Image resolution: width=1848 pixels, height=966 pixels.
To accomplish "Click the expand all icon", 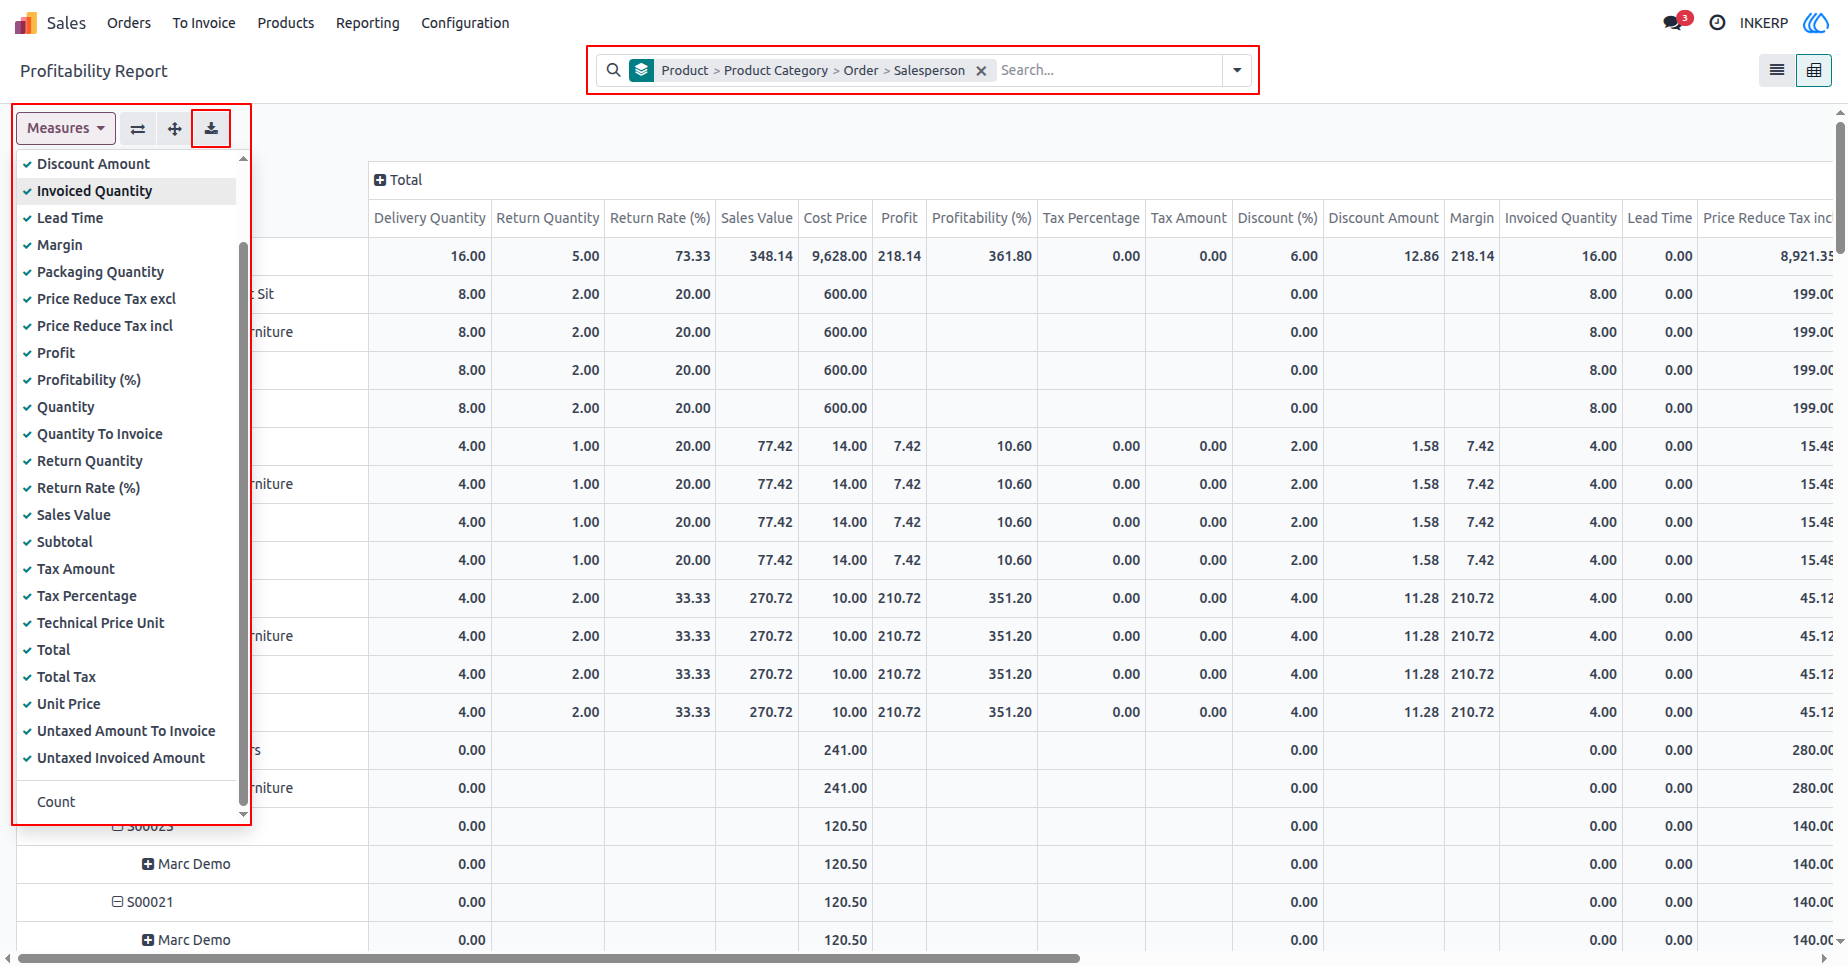I will tap(174, 128).
